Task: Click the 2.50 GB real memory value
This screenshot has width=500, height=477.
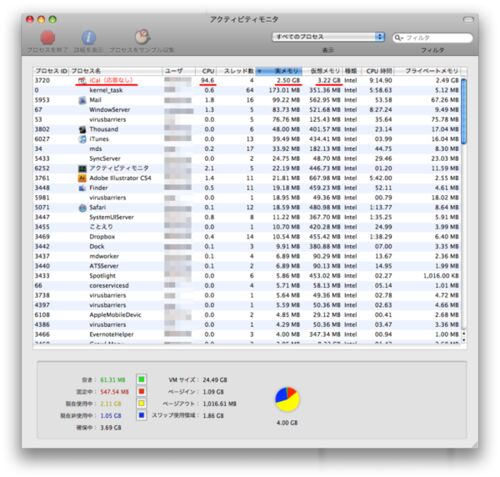Action: click(289, 80)
